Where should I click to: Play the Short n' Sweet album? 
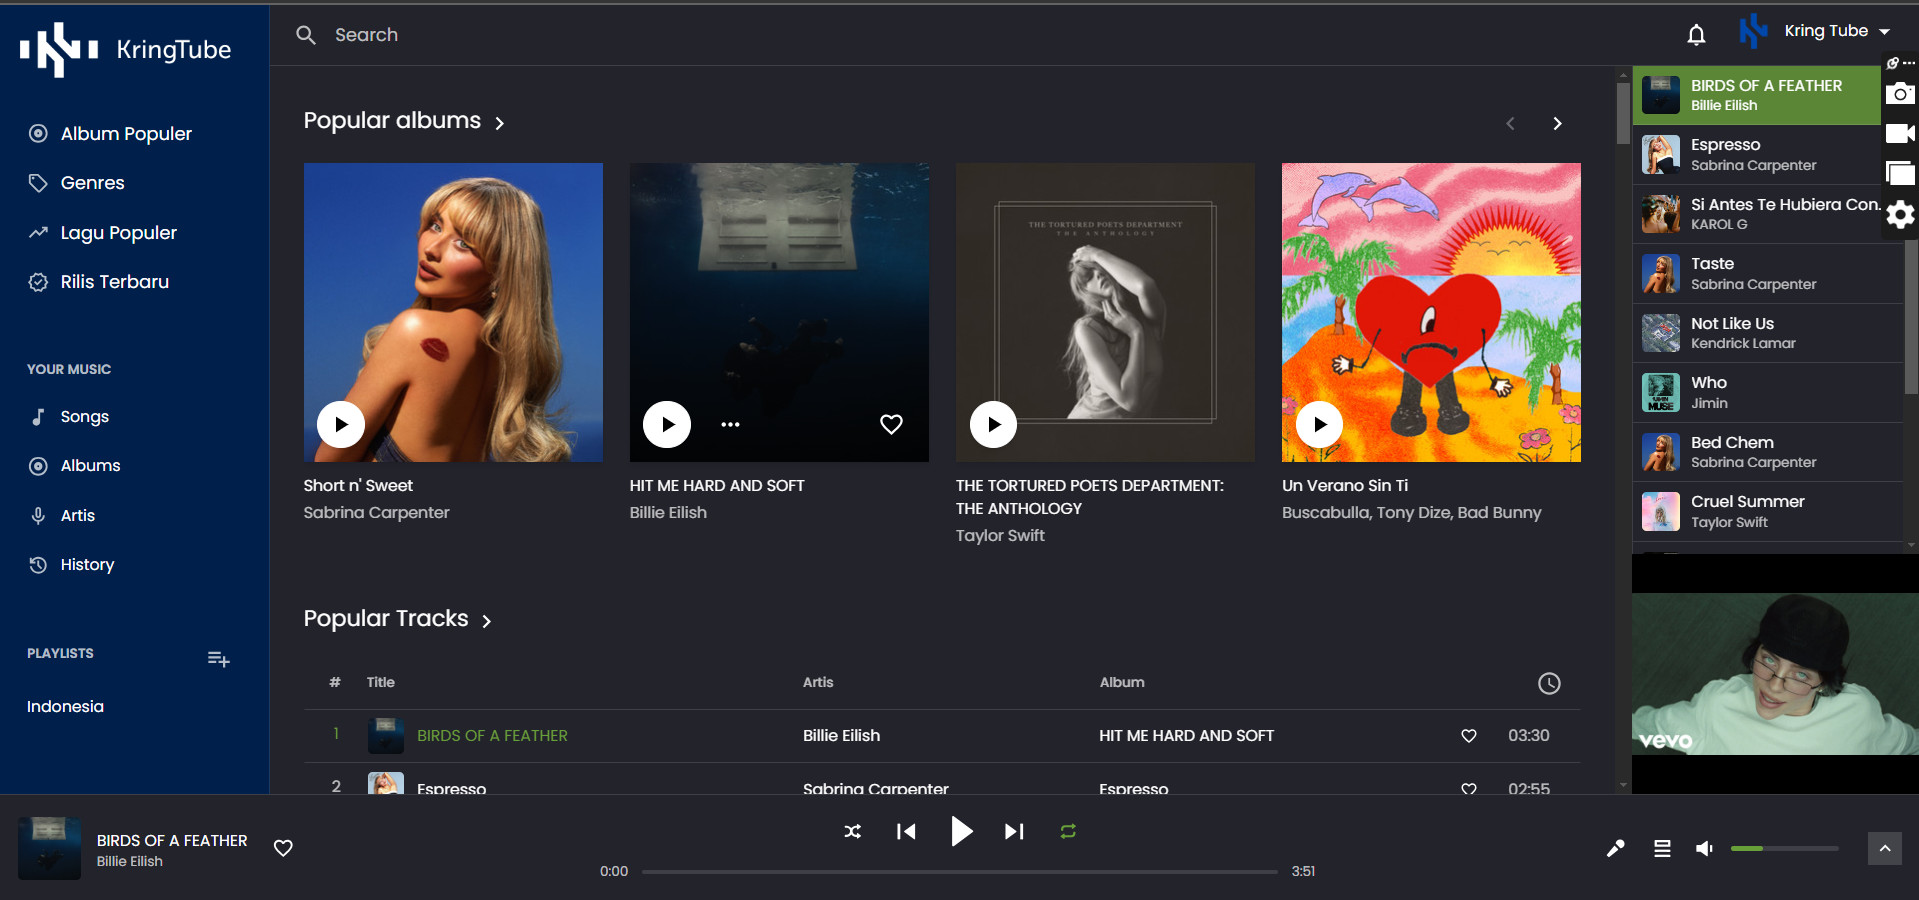click(341, 424)
